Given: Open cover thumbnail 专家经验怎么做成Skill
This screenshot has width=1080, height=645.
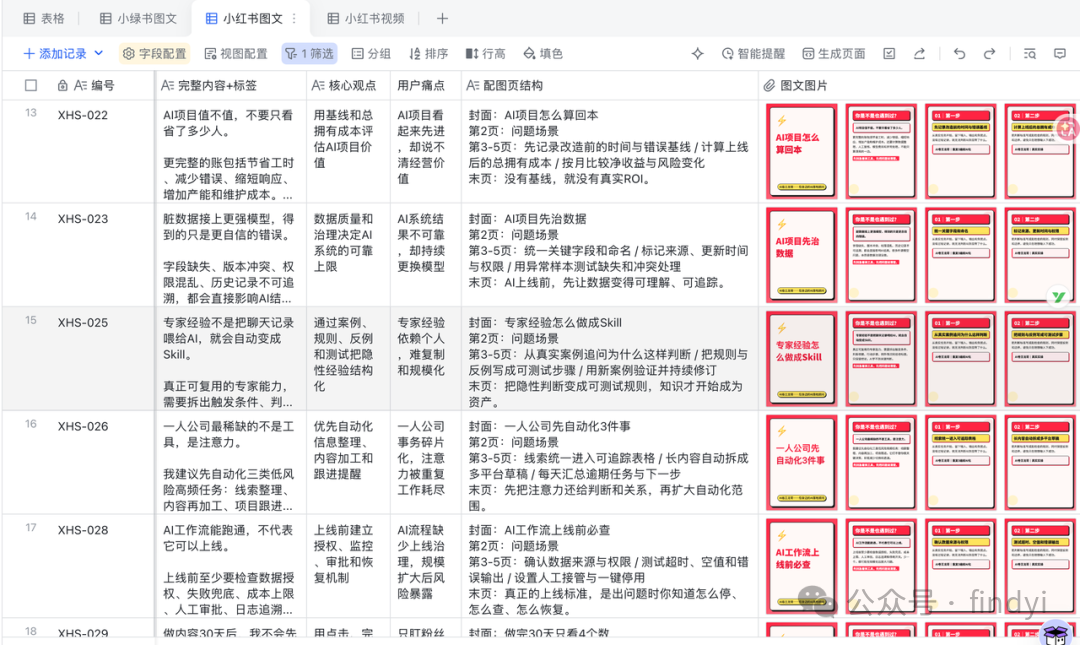Looking at the screenshot, I should 802,358.
